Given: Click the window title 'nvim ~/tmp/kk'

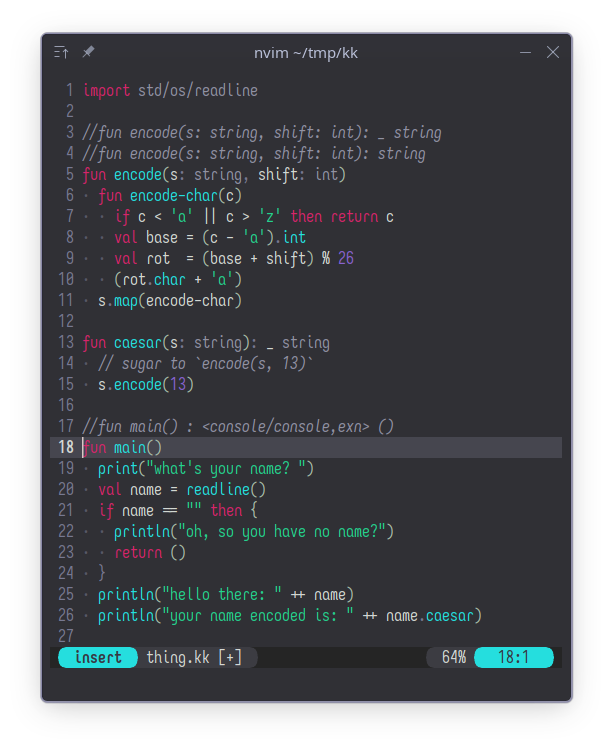Looking at the screenshot, I should click(306, 53).
